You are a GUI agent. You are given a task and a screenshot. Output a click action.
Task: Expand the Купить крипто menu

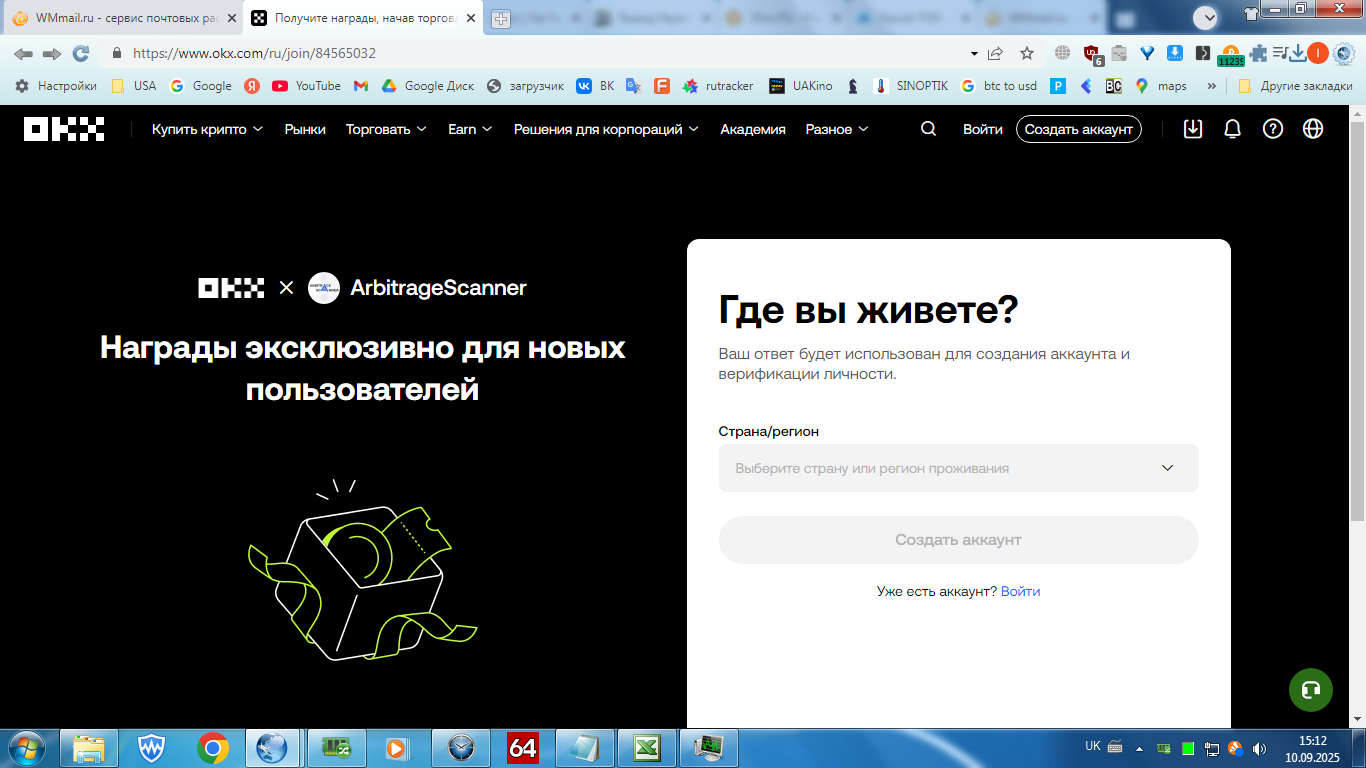[x=208, y=129]
